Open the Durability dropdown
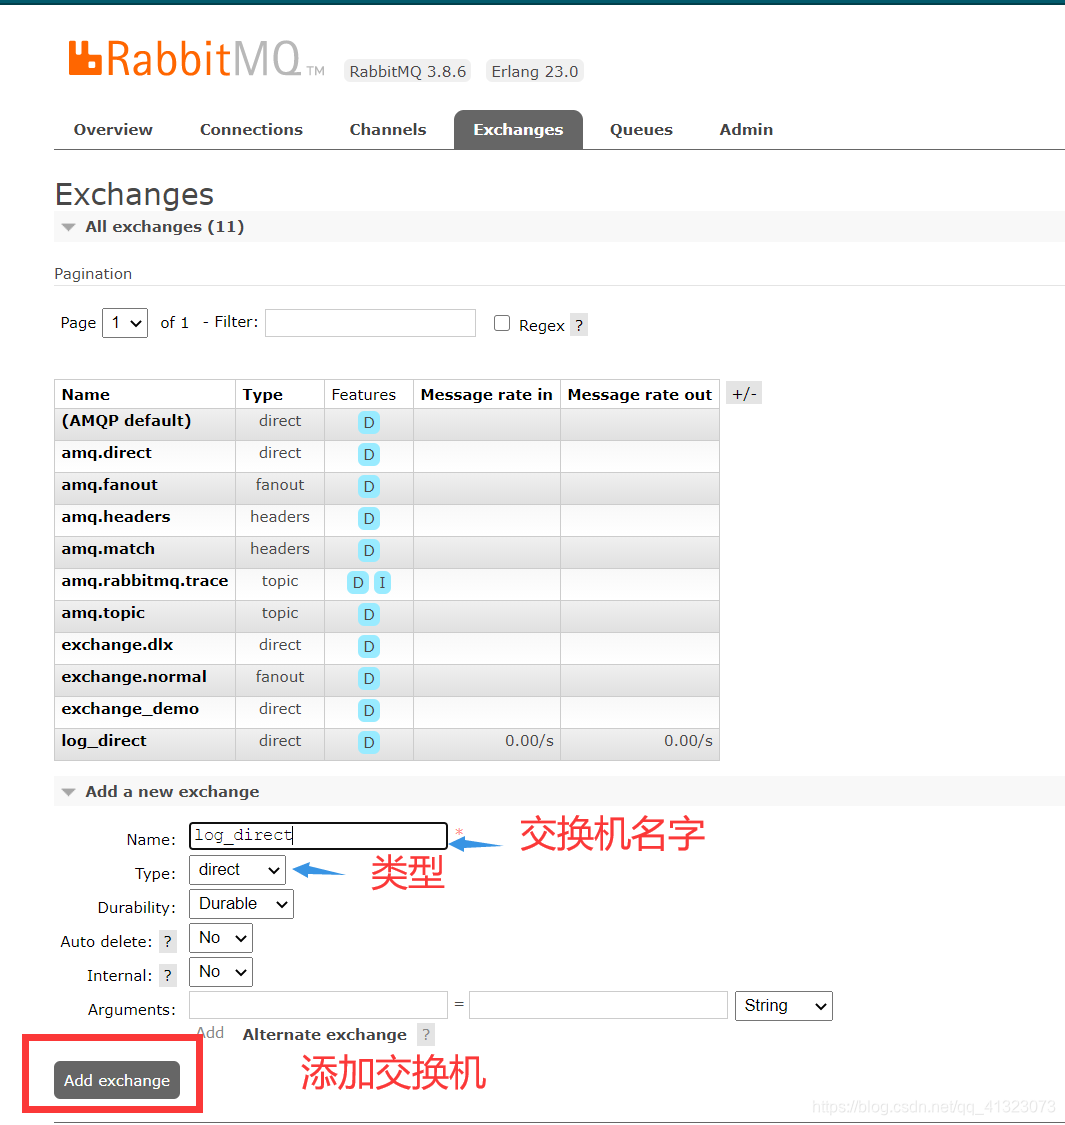 click(x=241, y=904)
